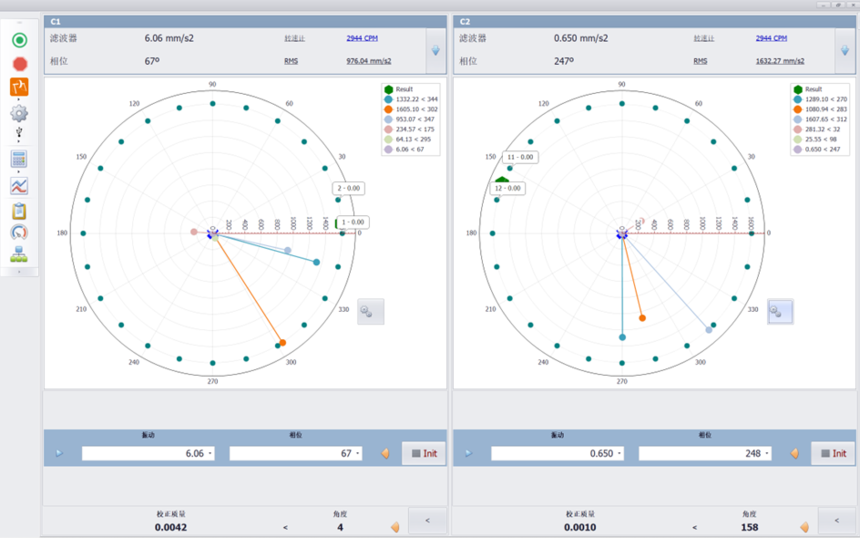The image size is (860, 538).
Task: Open the calculator icon in sidebar
Action: pyautogui.click(x=19, y=159)
